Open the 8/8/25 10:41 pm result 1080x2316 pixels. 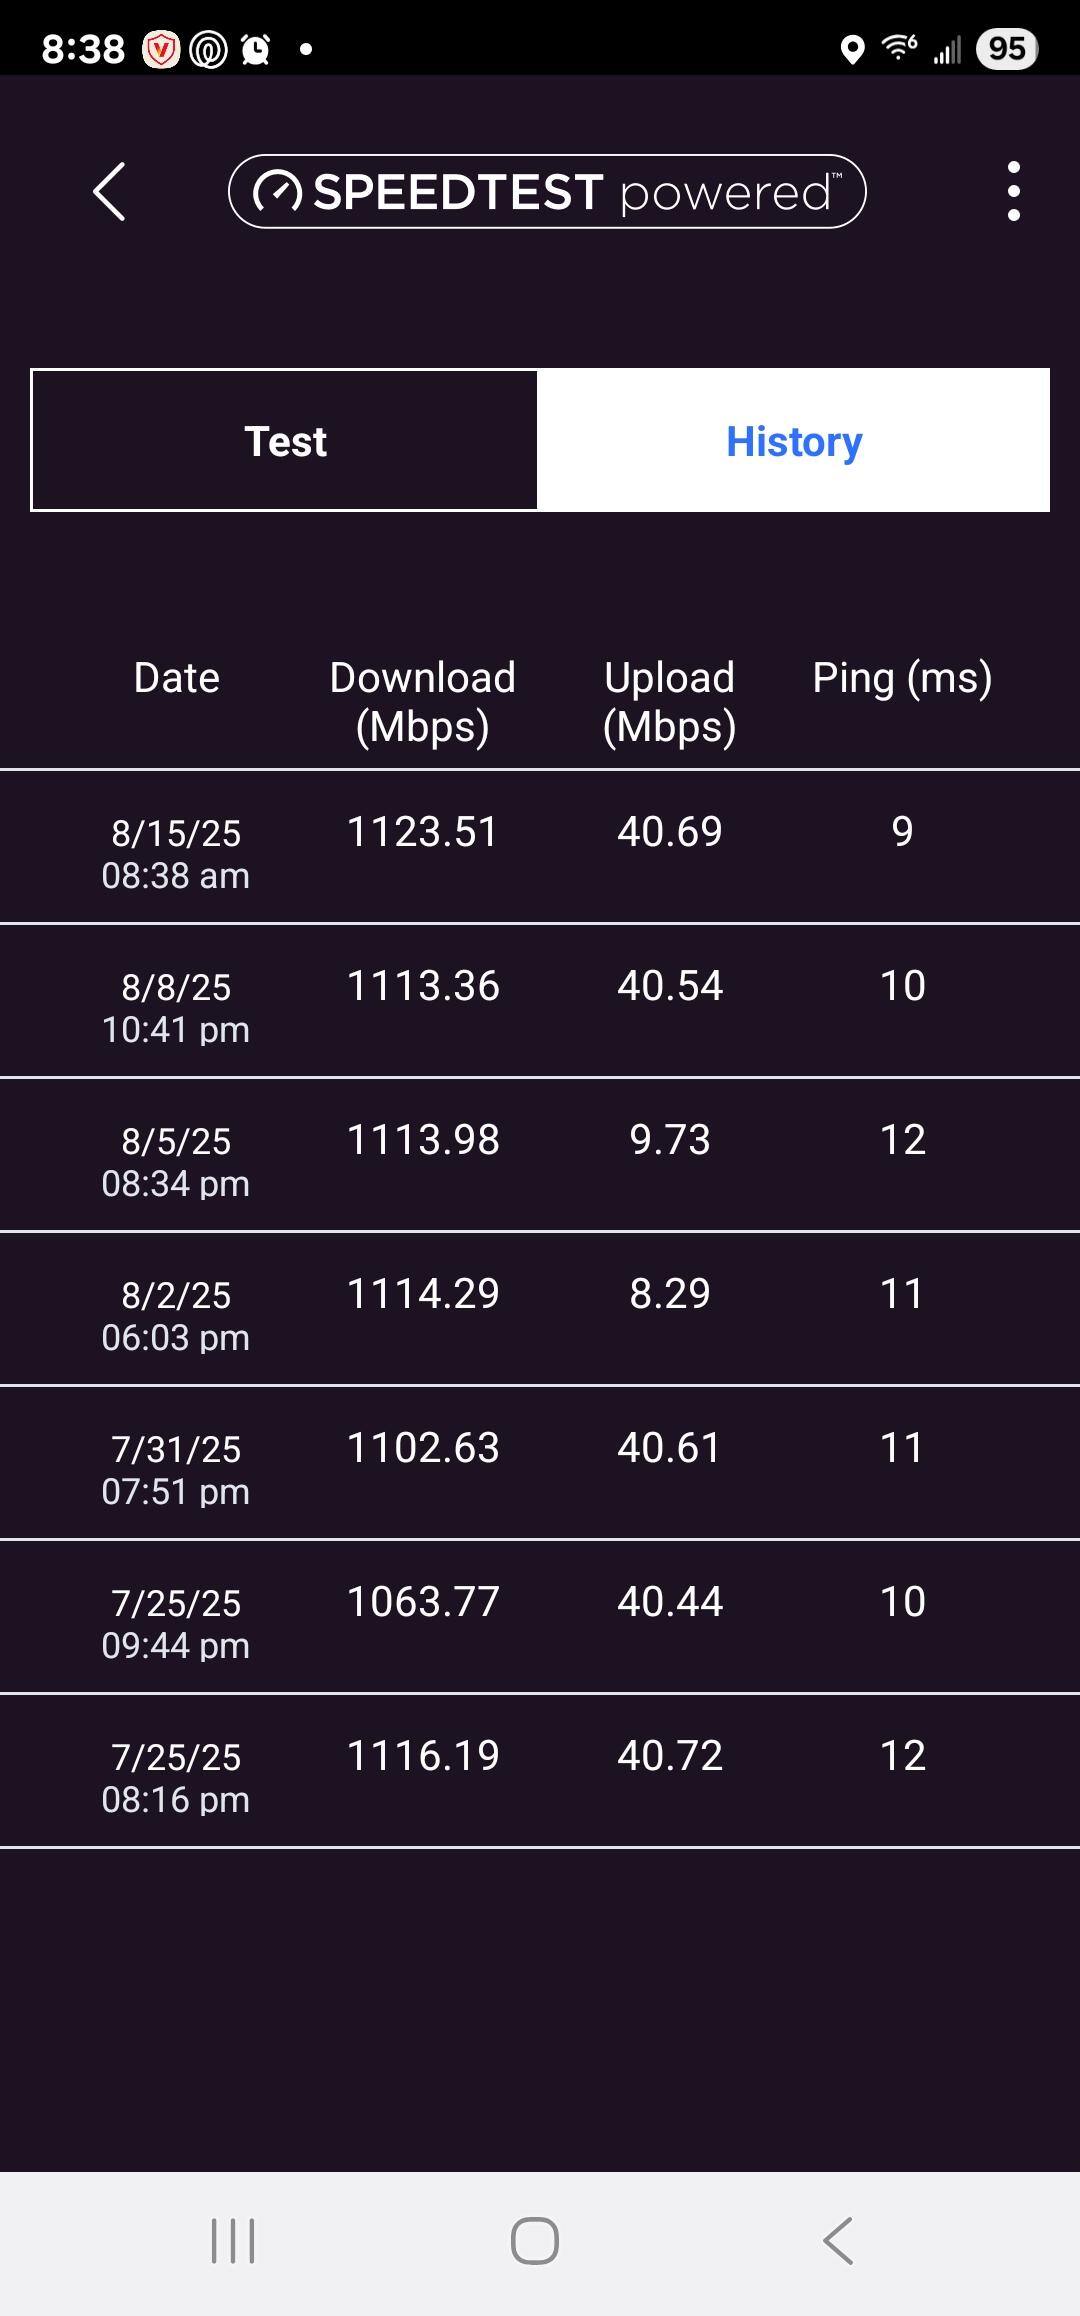point(540,1001)
